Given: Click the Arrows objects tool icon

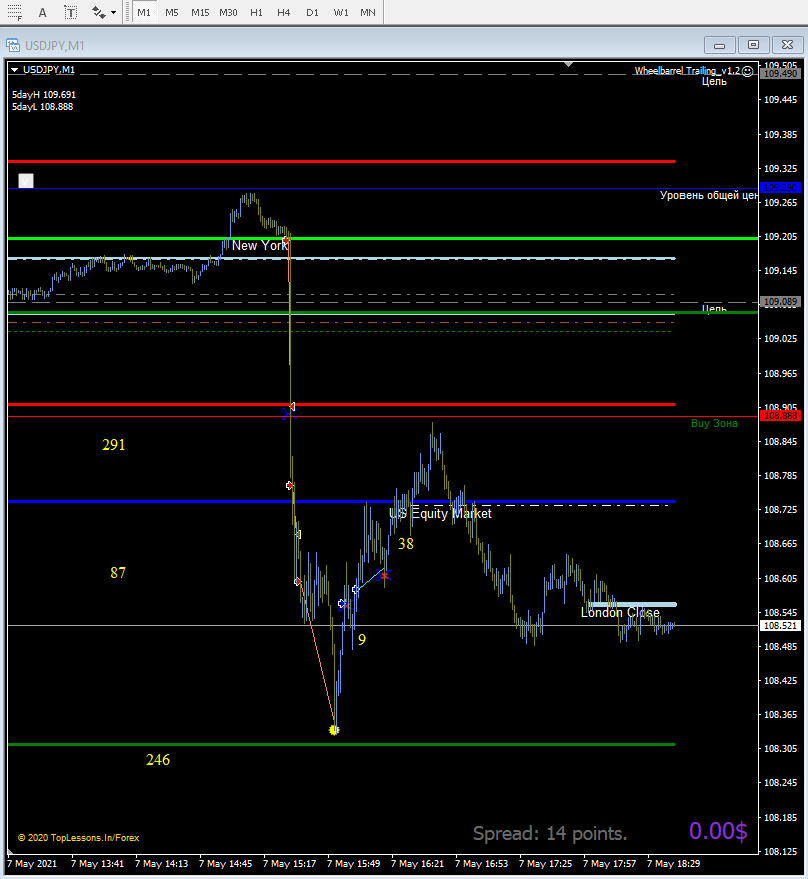Looking at the screenshot, I should (99, 12).
